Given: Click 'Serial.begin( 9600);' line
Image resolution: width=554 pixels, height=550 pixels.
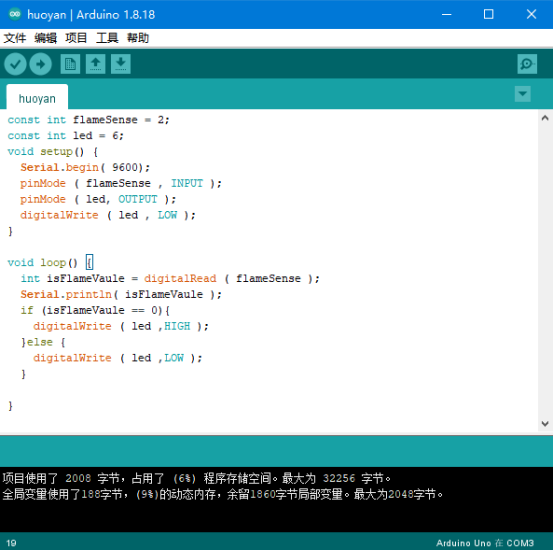Looking at the screenshot, I should pos(85,167).
